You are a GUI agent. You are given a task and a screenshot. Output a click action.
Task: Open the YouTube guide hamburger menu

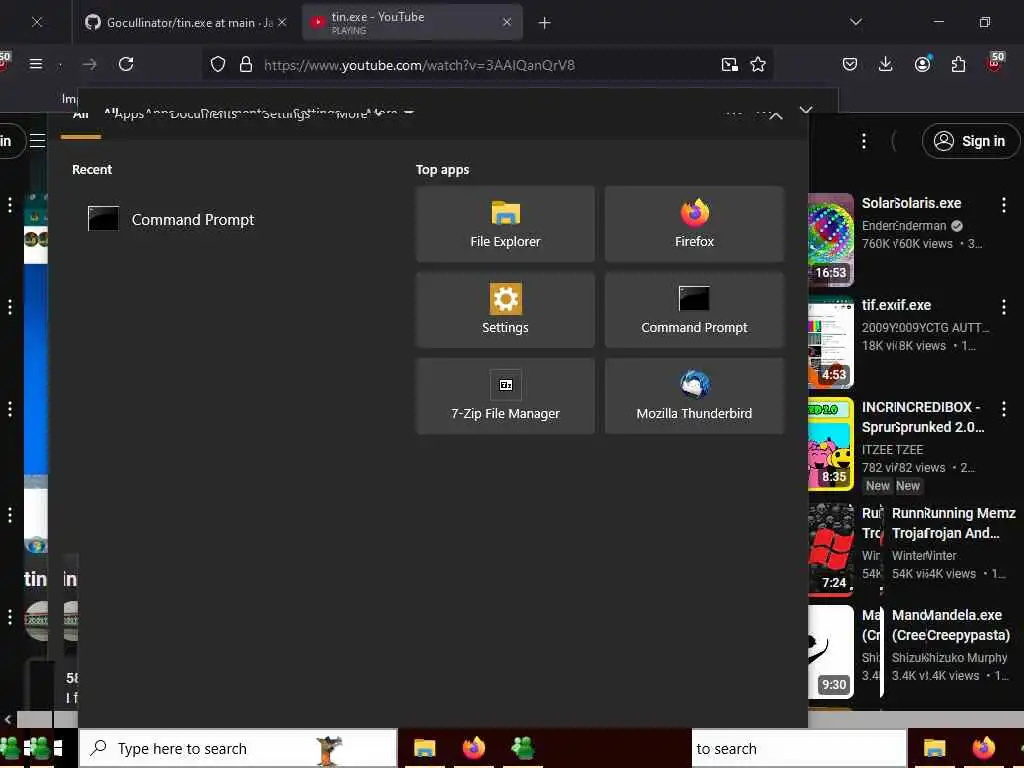coord(38,140)
